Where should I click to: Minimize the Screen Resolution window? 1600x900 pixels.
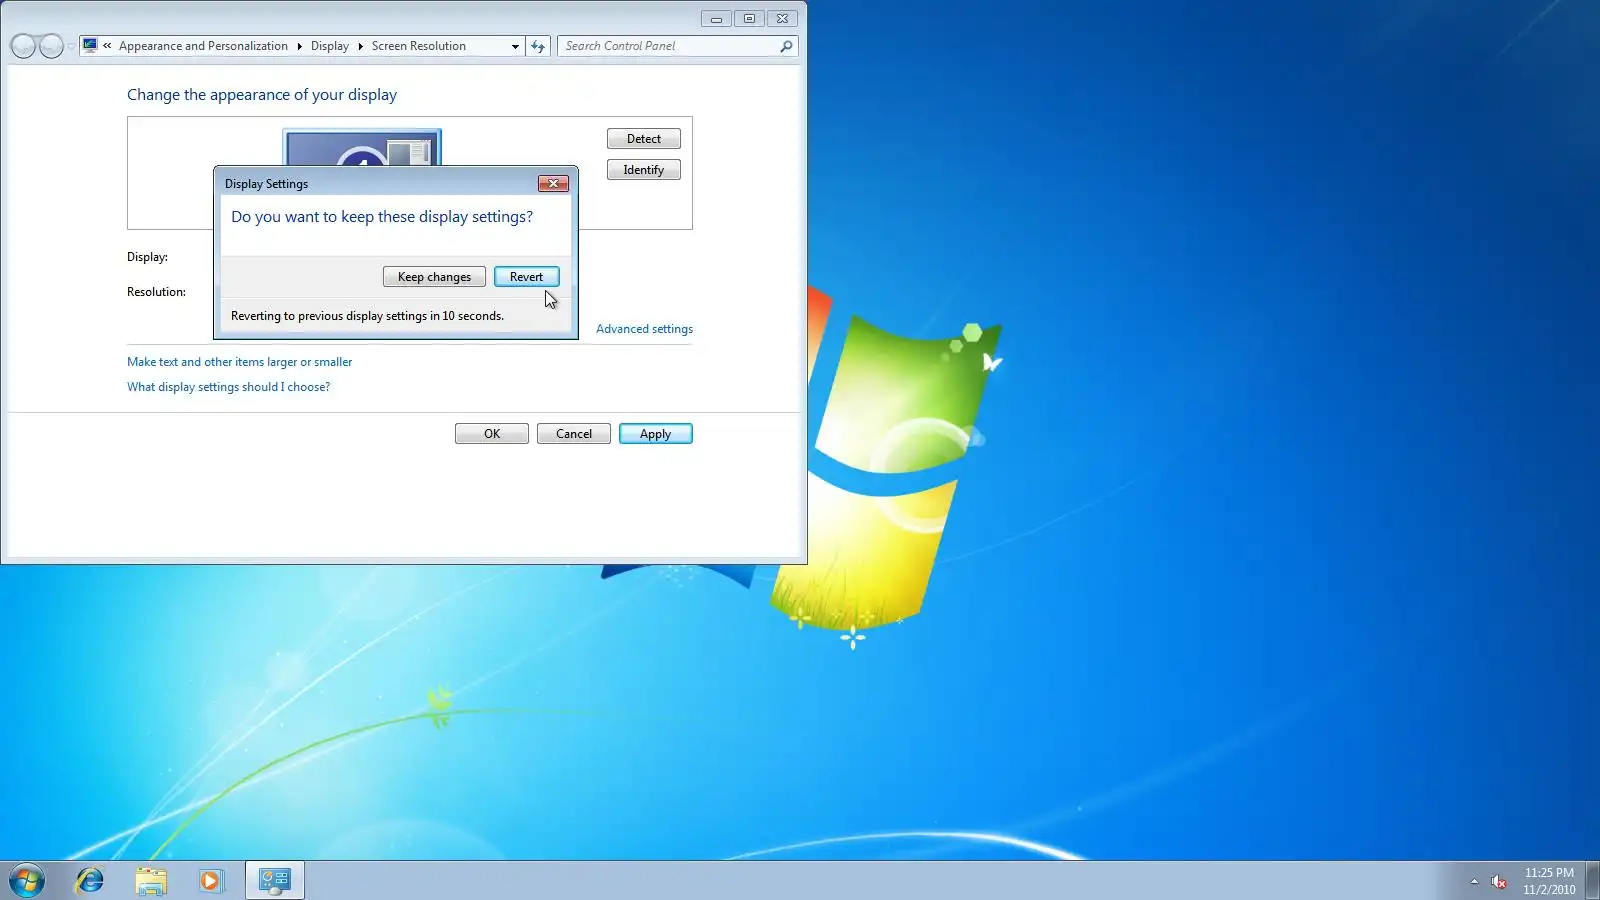click(716, 18)
